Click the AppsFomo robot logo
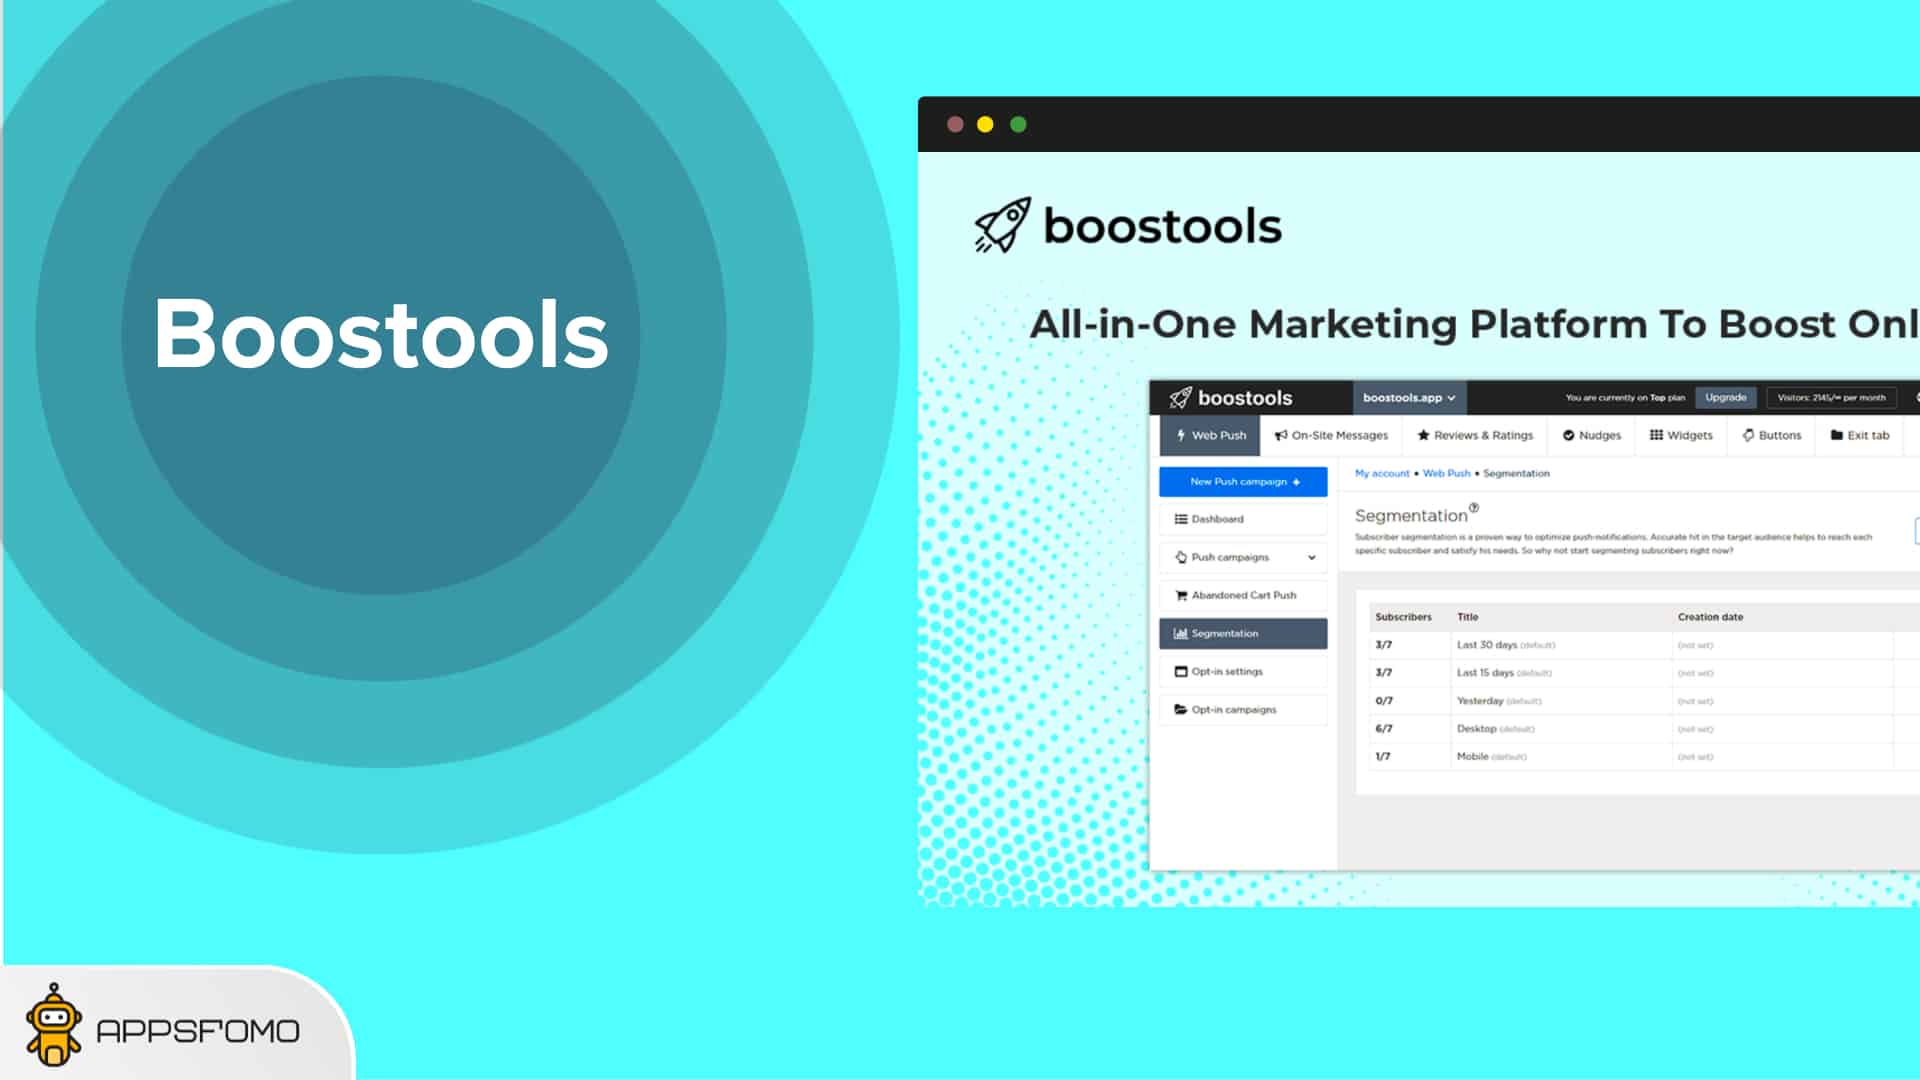Screen dimensions: 1920x1080 point(54,1026)
